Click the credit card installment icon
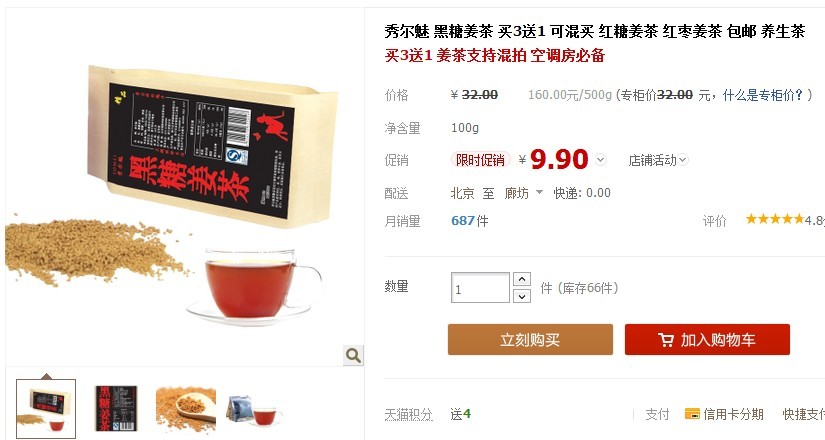Image resolution: width=825 pixels, height=440 pixels. [692, 414]
